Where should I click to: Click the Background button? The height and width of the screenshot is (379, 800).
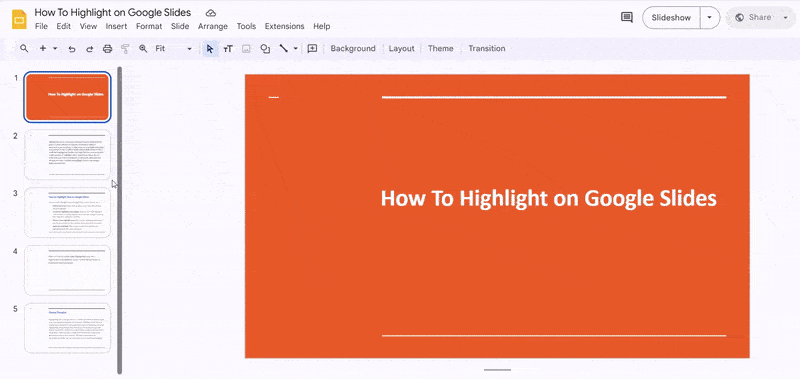pos(353,48)
